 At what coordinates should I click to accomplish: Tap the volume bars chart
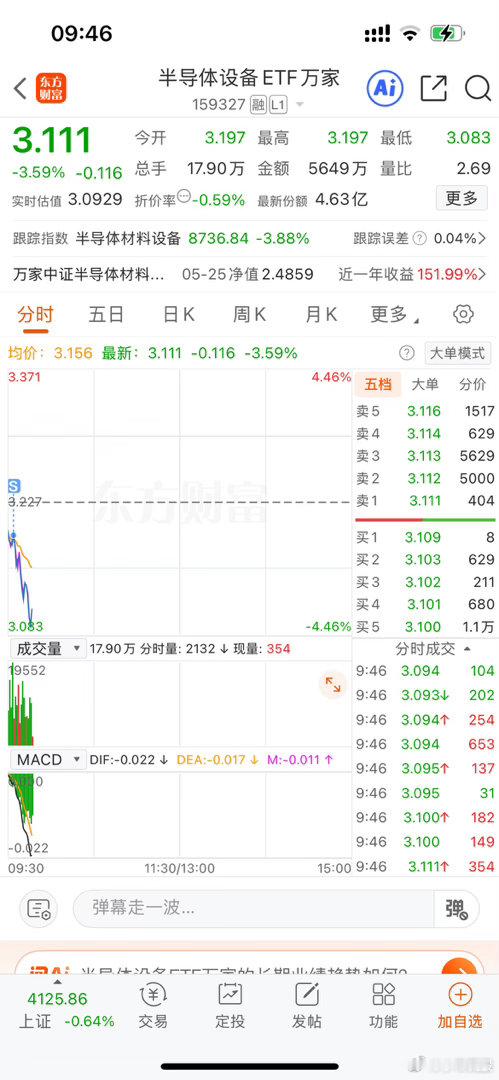[x=180, y=703]
